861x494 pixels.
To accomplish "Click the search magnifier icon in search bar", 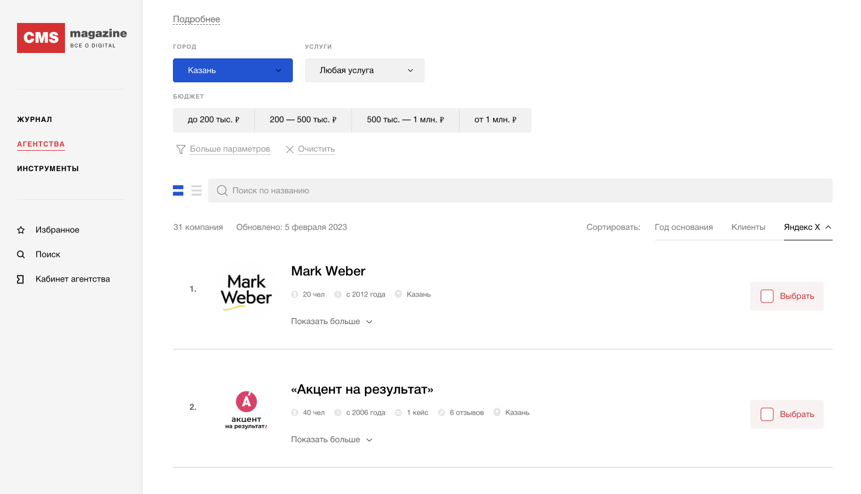I will [x=222, y=190].
